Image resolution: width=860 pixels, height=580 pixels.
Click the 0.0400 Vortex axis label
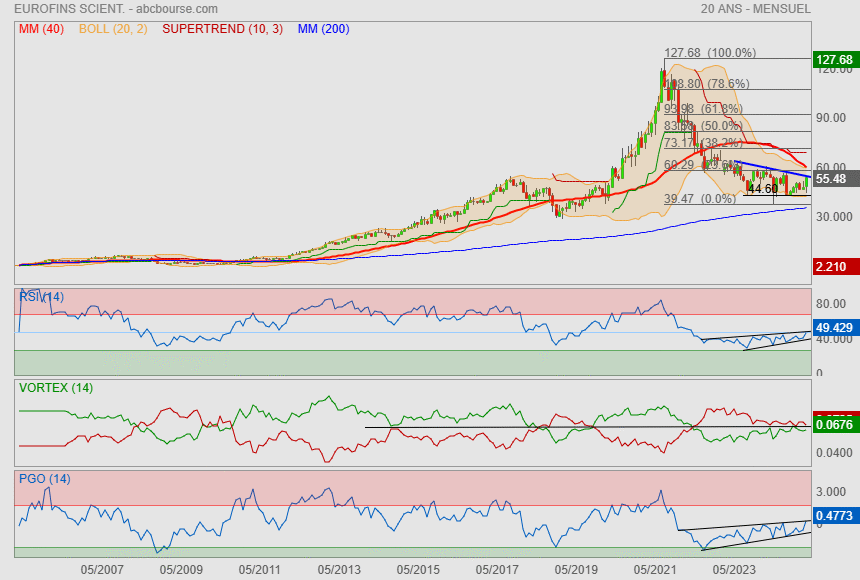(x=834, y=453)
